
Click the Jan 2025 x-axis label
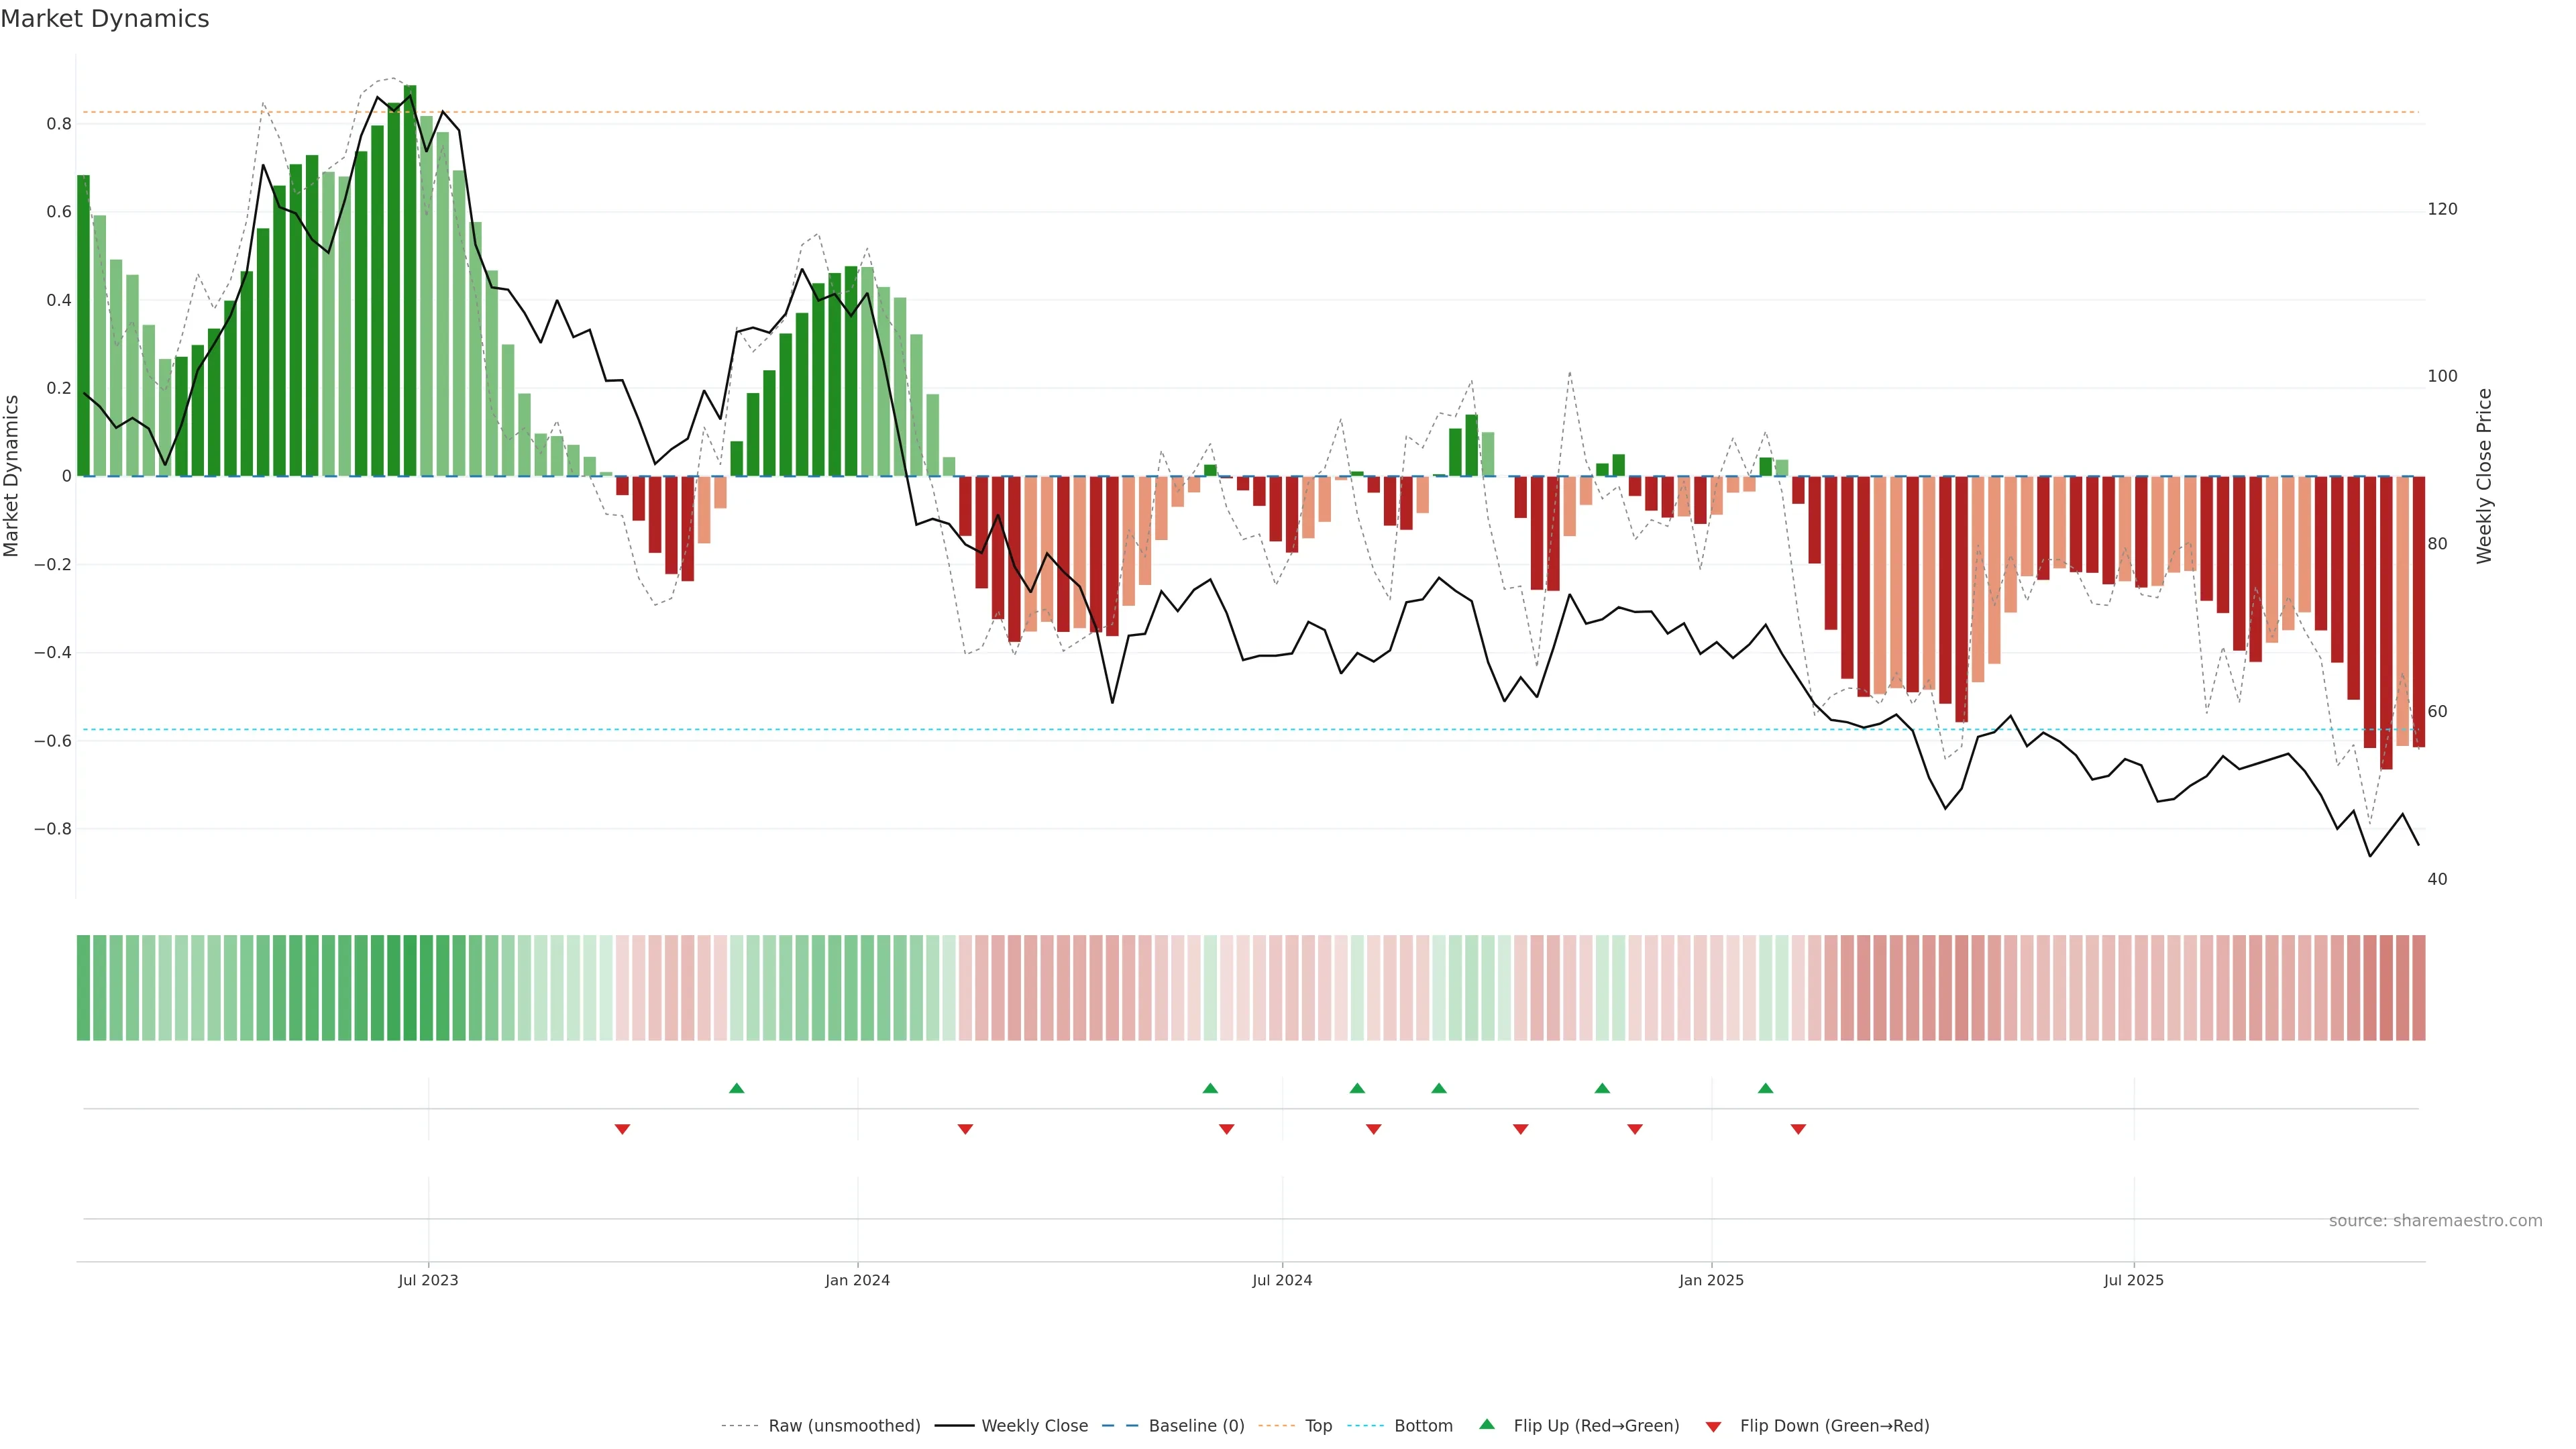(1711, 1280)
